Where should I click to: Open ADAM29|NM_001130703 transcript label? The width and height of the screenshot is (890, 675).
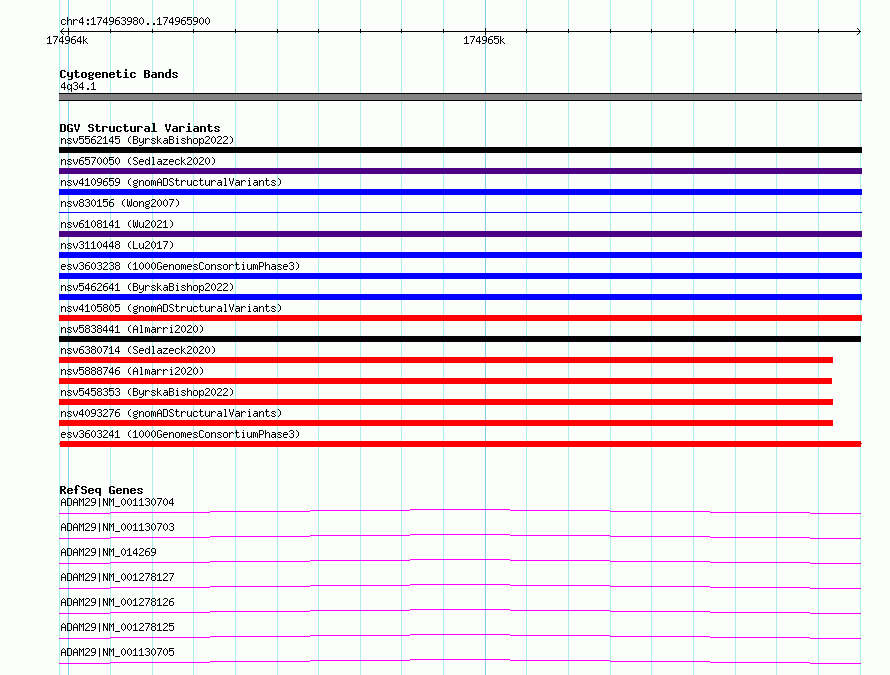117,527
